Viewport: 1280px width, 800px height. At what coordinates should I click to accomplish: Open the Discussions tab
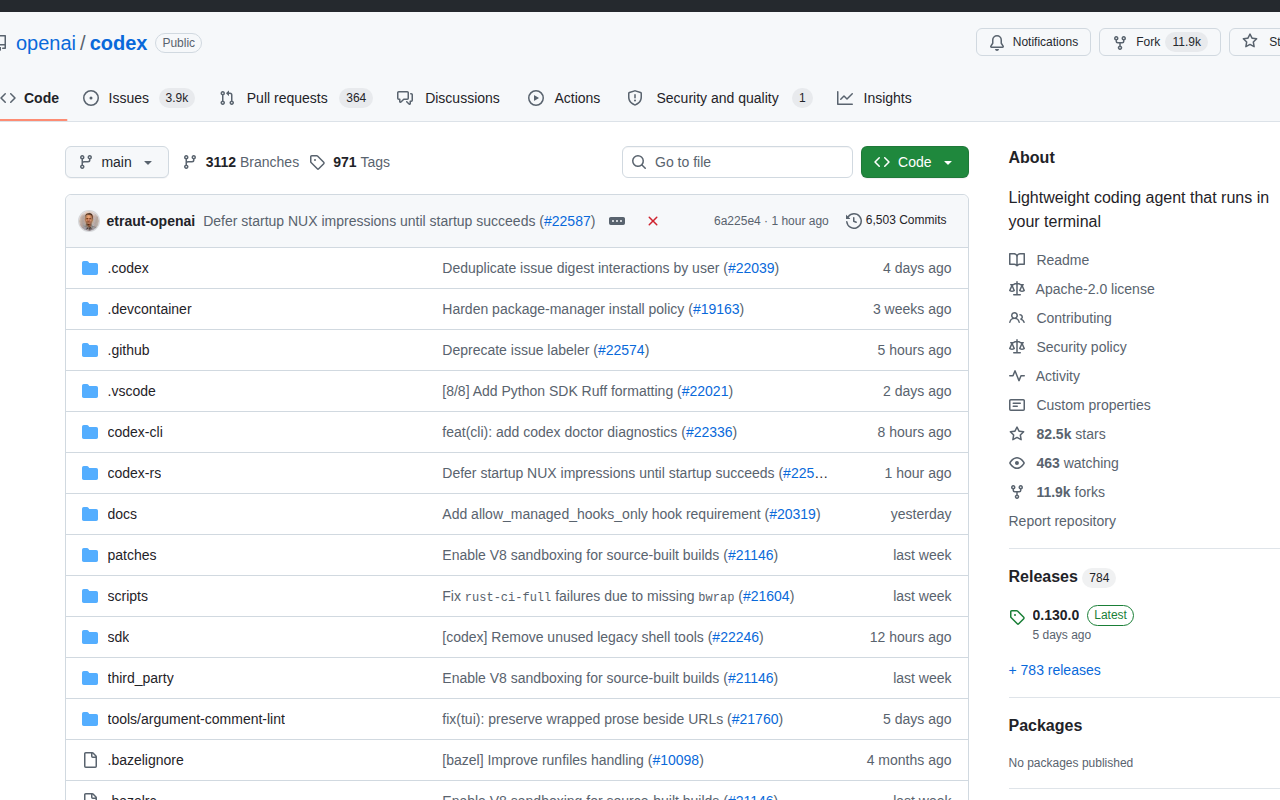point(448,98)
